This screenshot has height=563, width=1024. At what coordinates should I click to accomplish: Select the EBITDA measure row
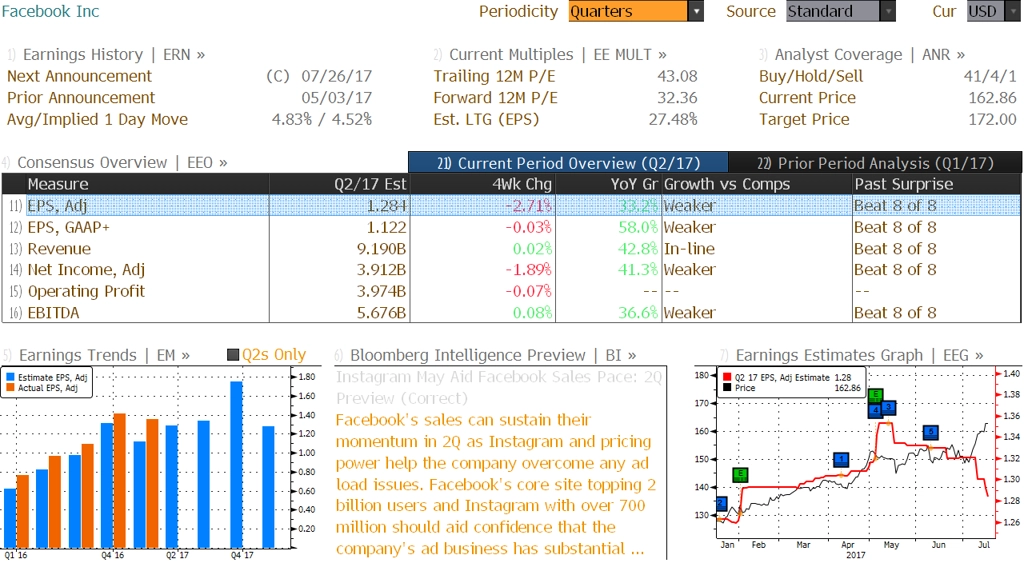coord(511,313)
